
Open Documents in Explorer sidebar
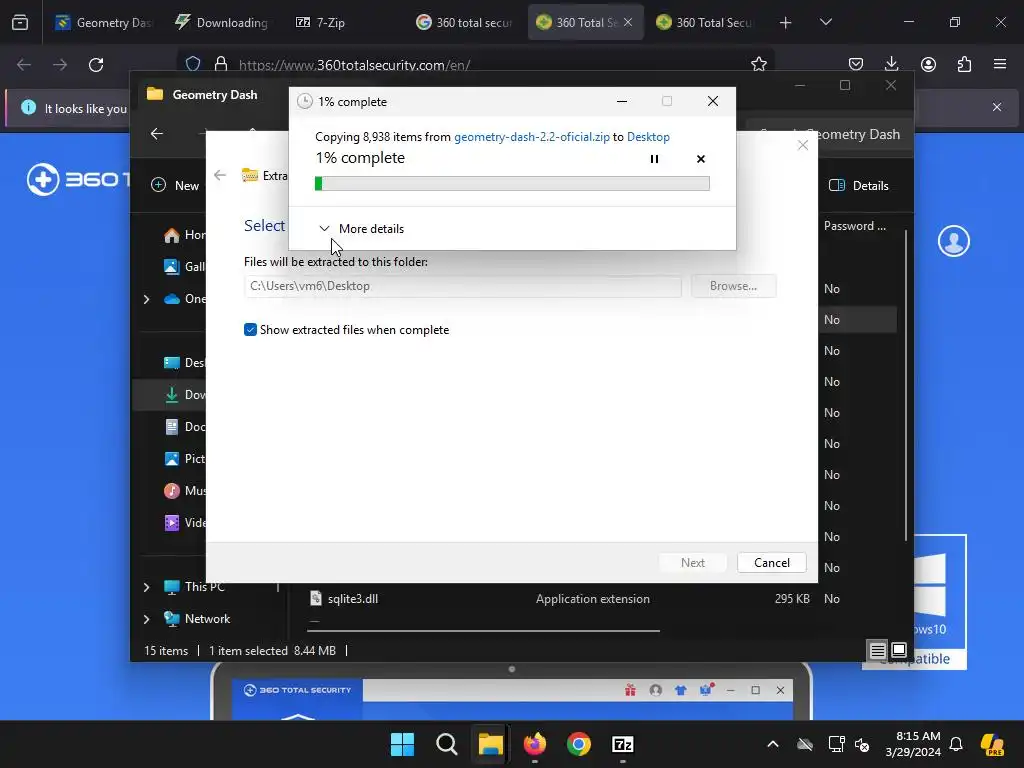point(185,426)
